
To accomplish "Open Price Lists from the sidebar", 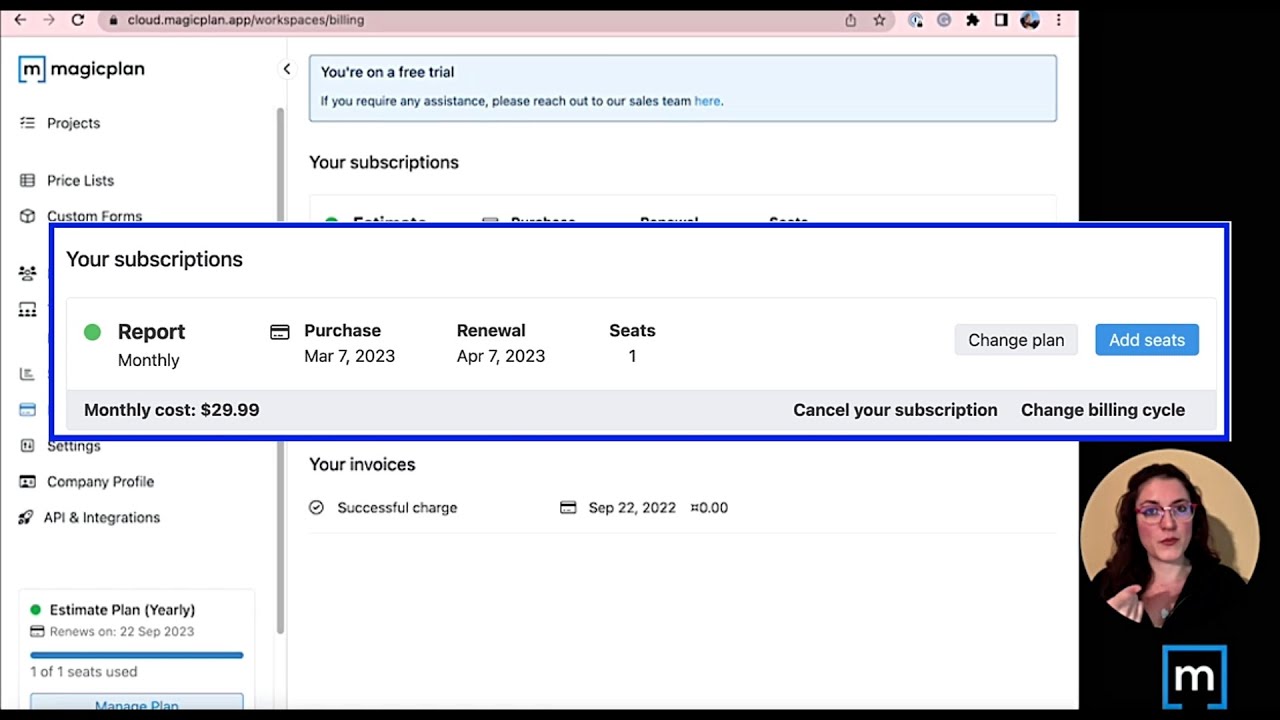I will pyautogui.click(x=80, y=181).
